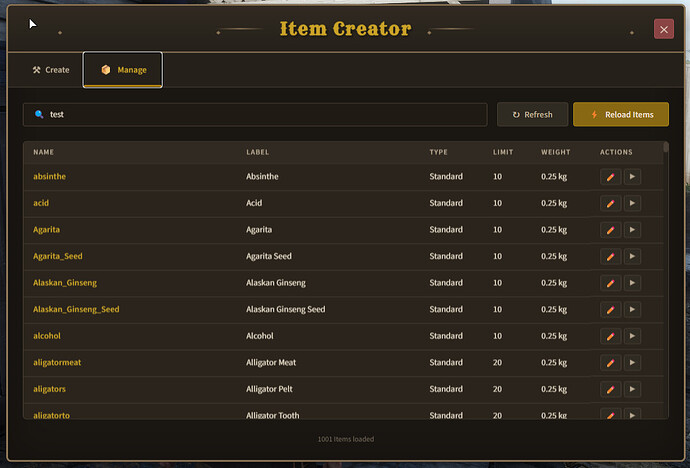Viewport: 690px width, 468px height.
Task: Click the Reload Items button
Action: [621, 114]
